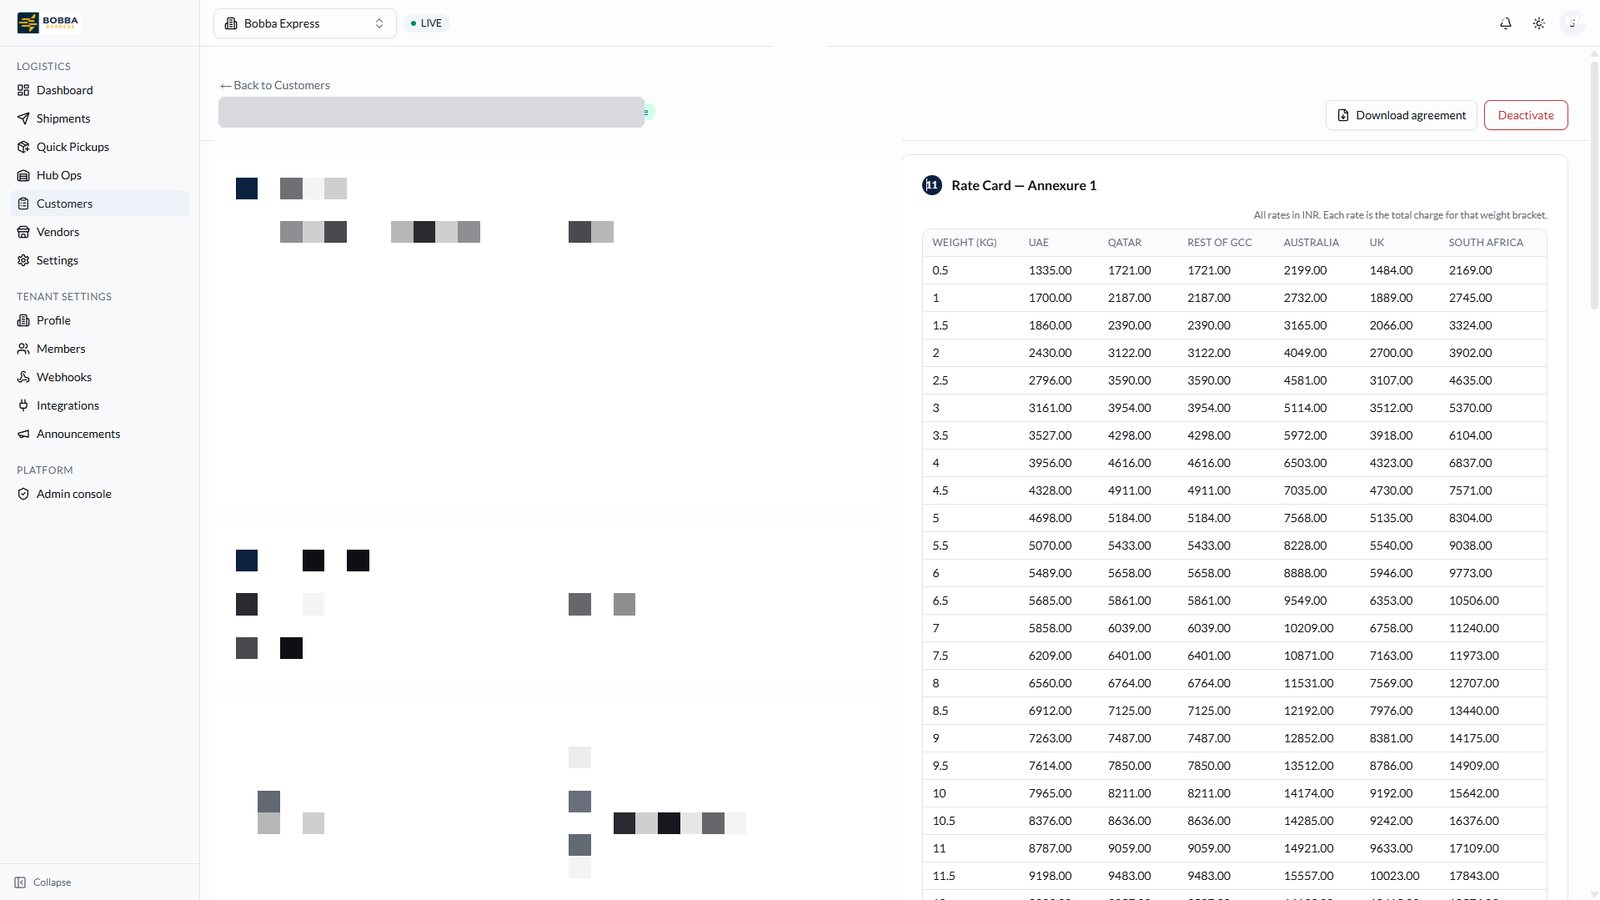
Task: Click the Hub Ops icon
Action: [23, 175]
